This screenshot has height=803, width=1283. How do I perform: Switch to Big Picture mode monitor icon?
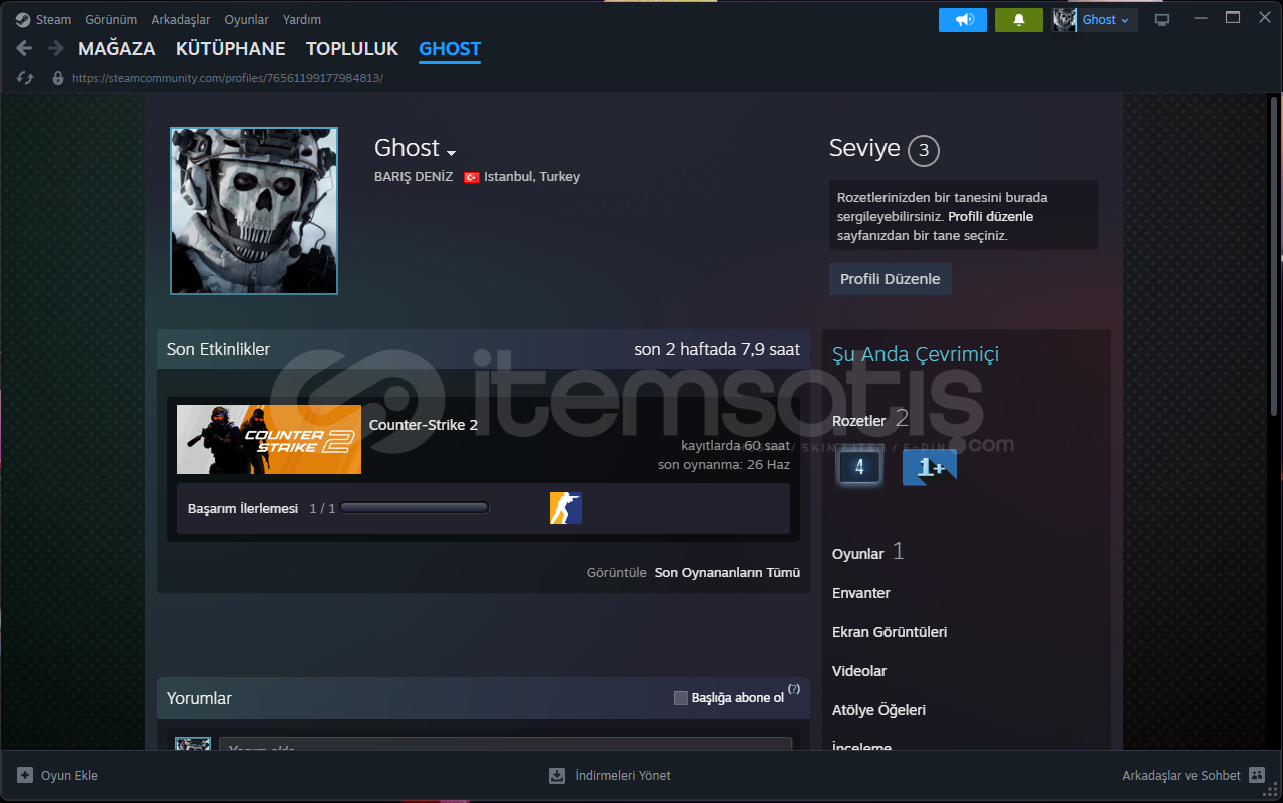[x=1162, y=19]
